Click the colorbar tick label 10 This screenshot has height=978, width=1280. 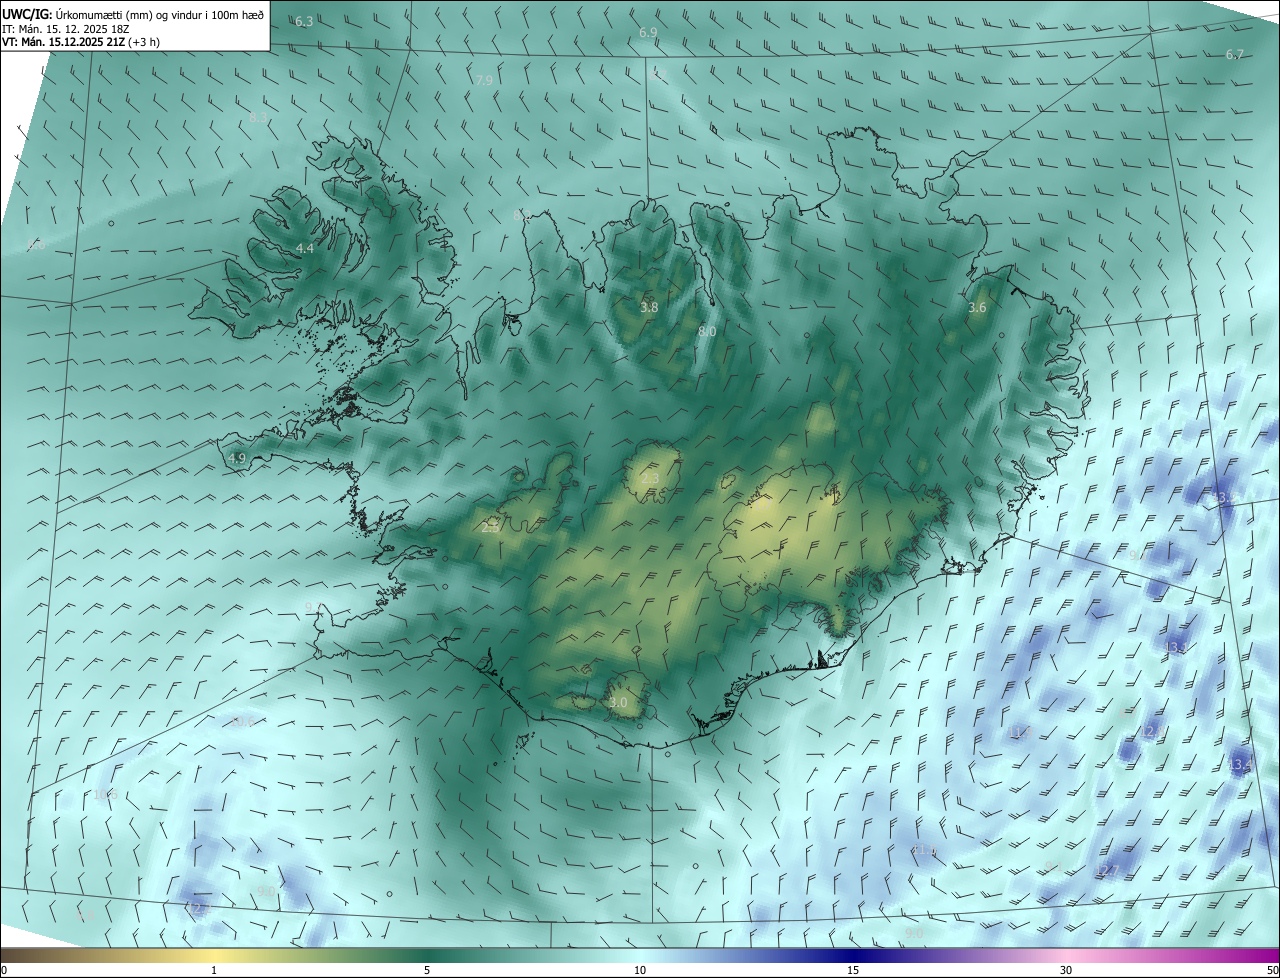(x=640, y=970)
